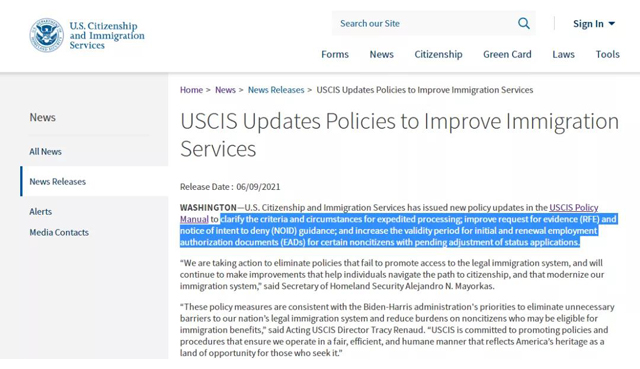Follow the News breadcrumb link

point(225,90)
